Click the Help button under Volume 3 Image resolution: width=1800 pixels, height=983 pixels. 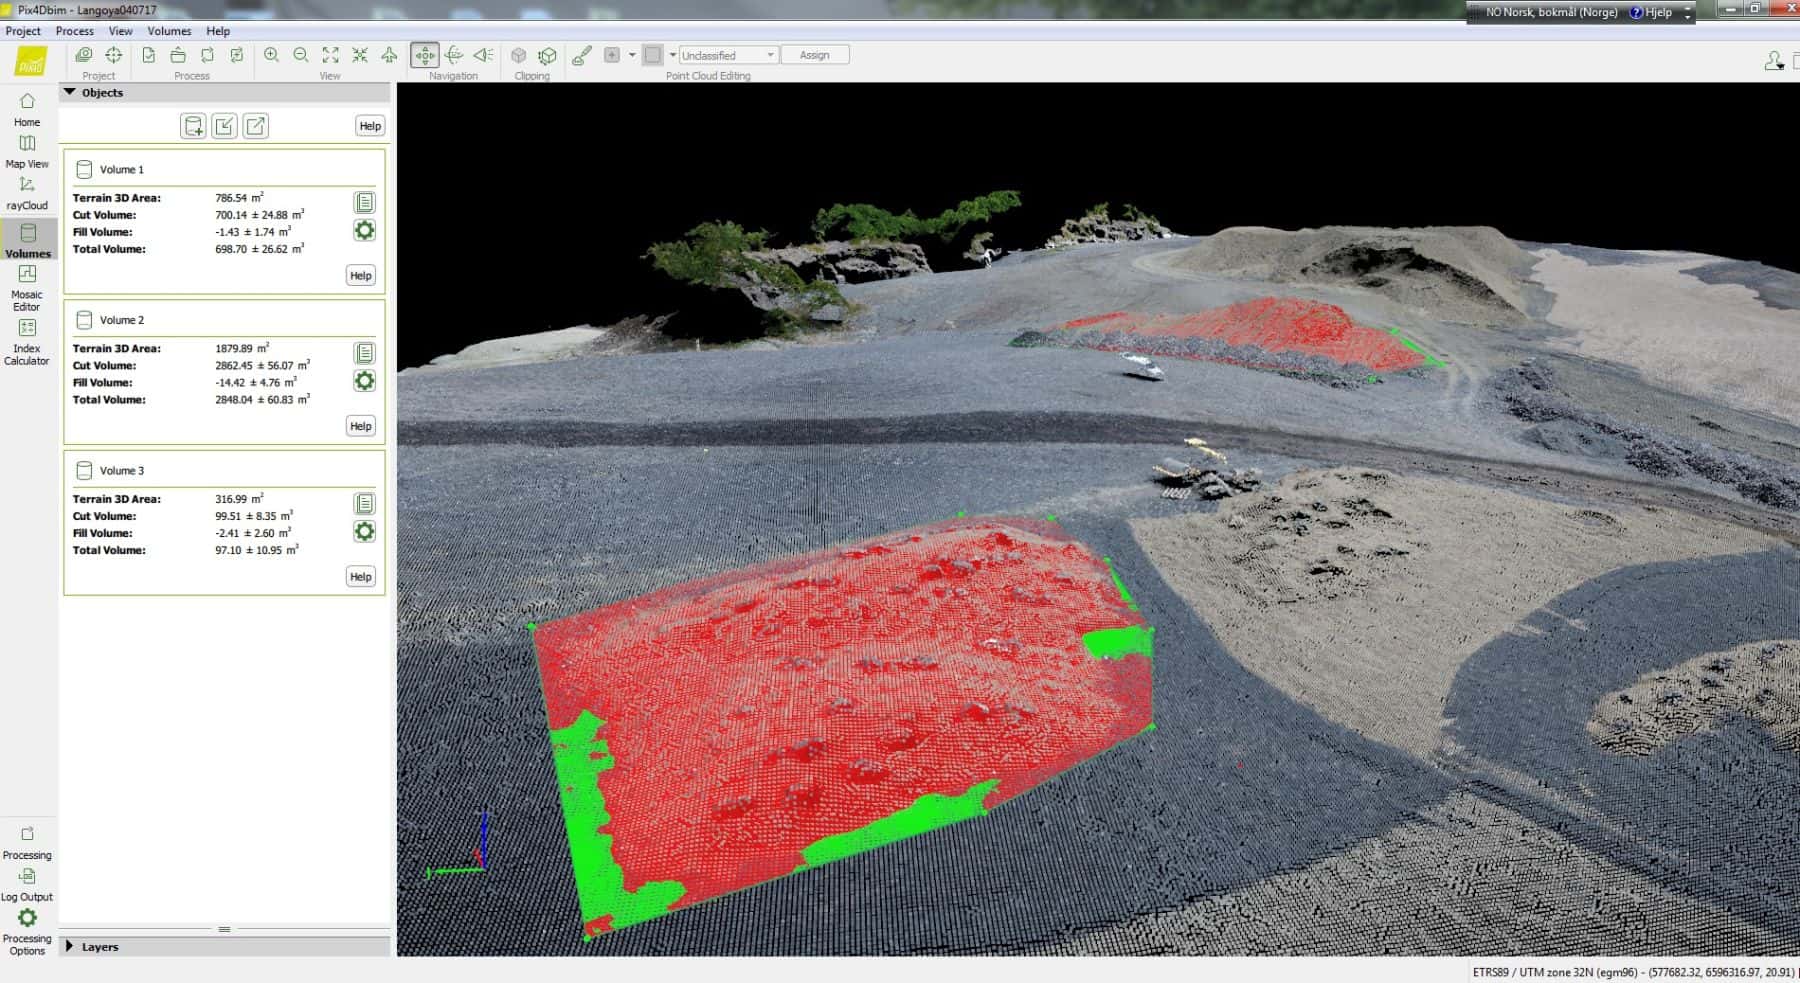360,577
